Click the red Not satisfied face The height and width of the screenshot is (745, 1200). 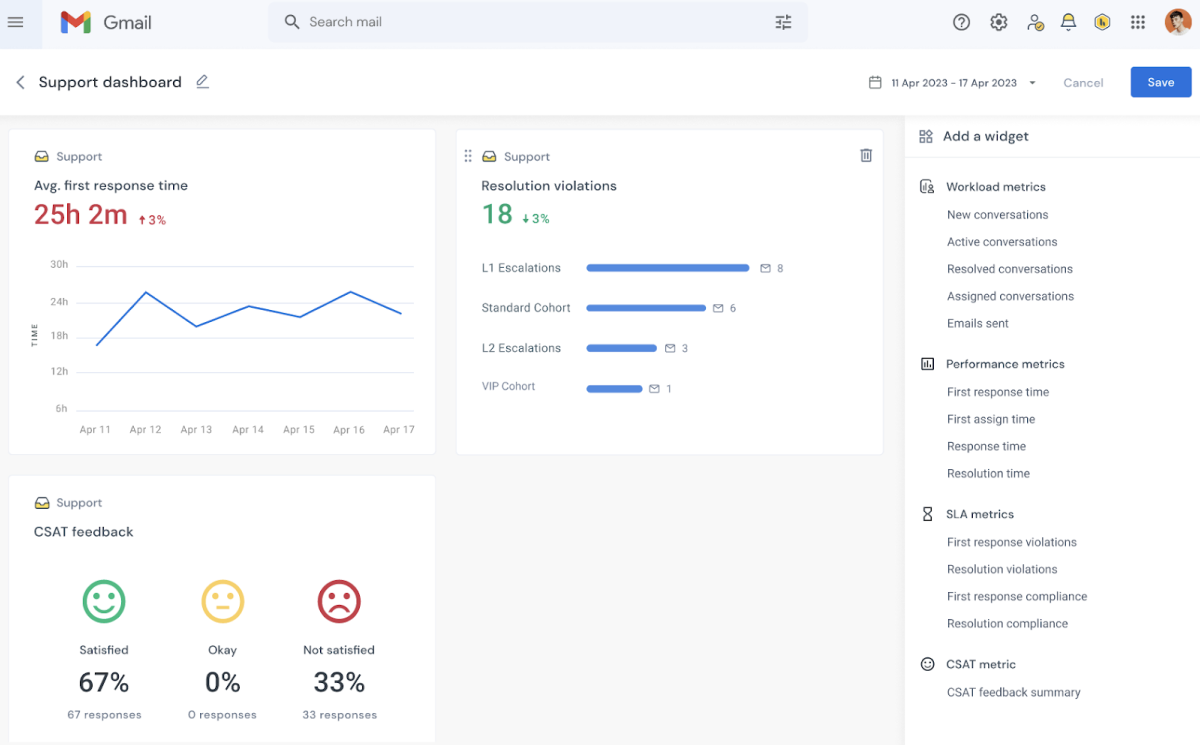[x=339, y=601]
